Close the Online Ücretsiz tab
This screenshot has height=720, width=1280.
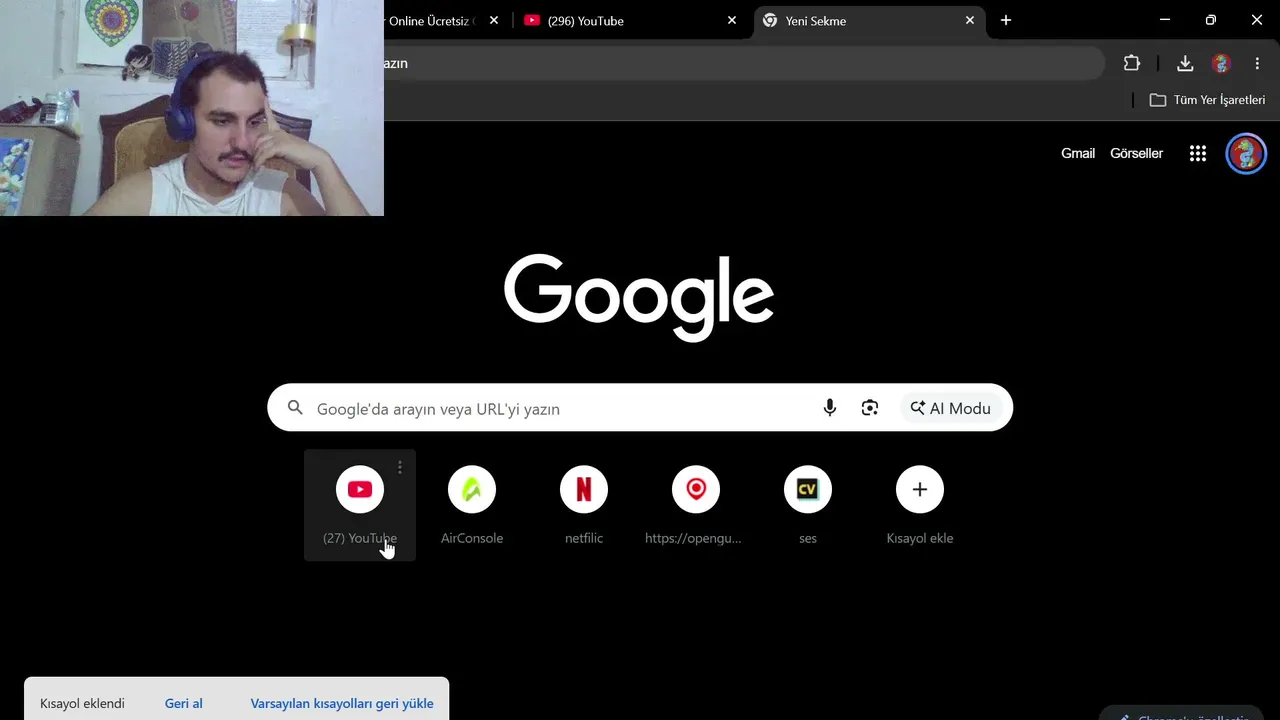(494, 20)
